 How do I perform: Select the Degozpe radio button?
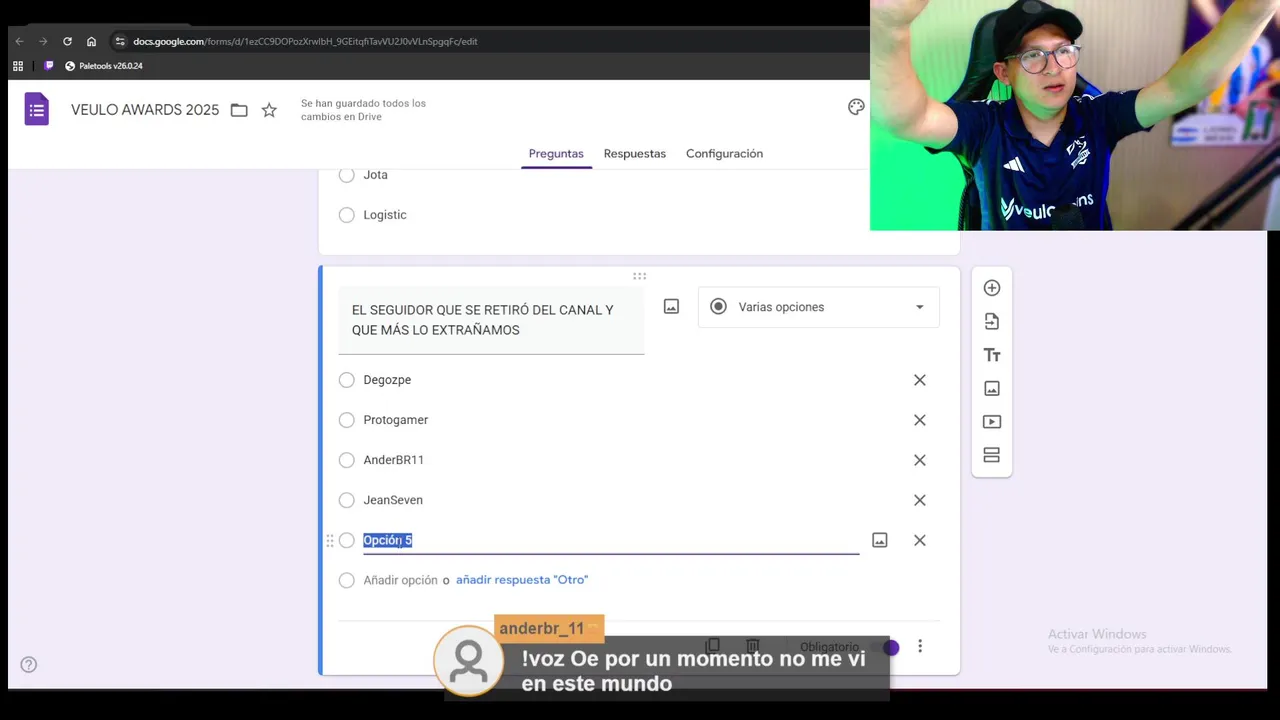(347, 380)
